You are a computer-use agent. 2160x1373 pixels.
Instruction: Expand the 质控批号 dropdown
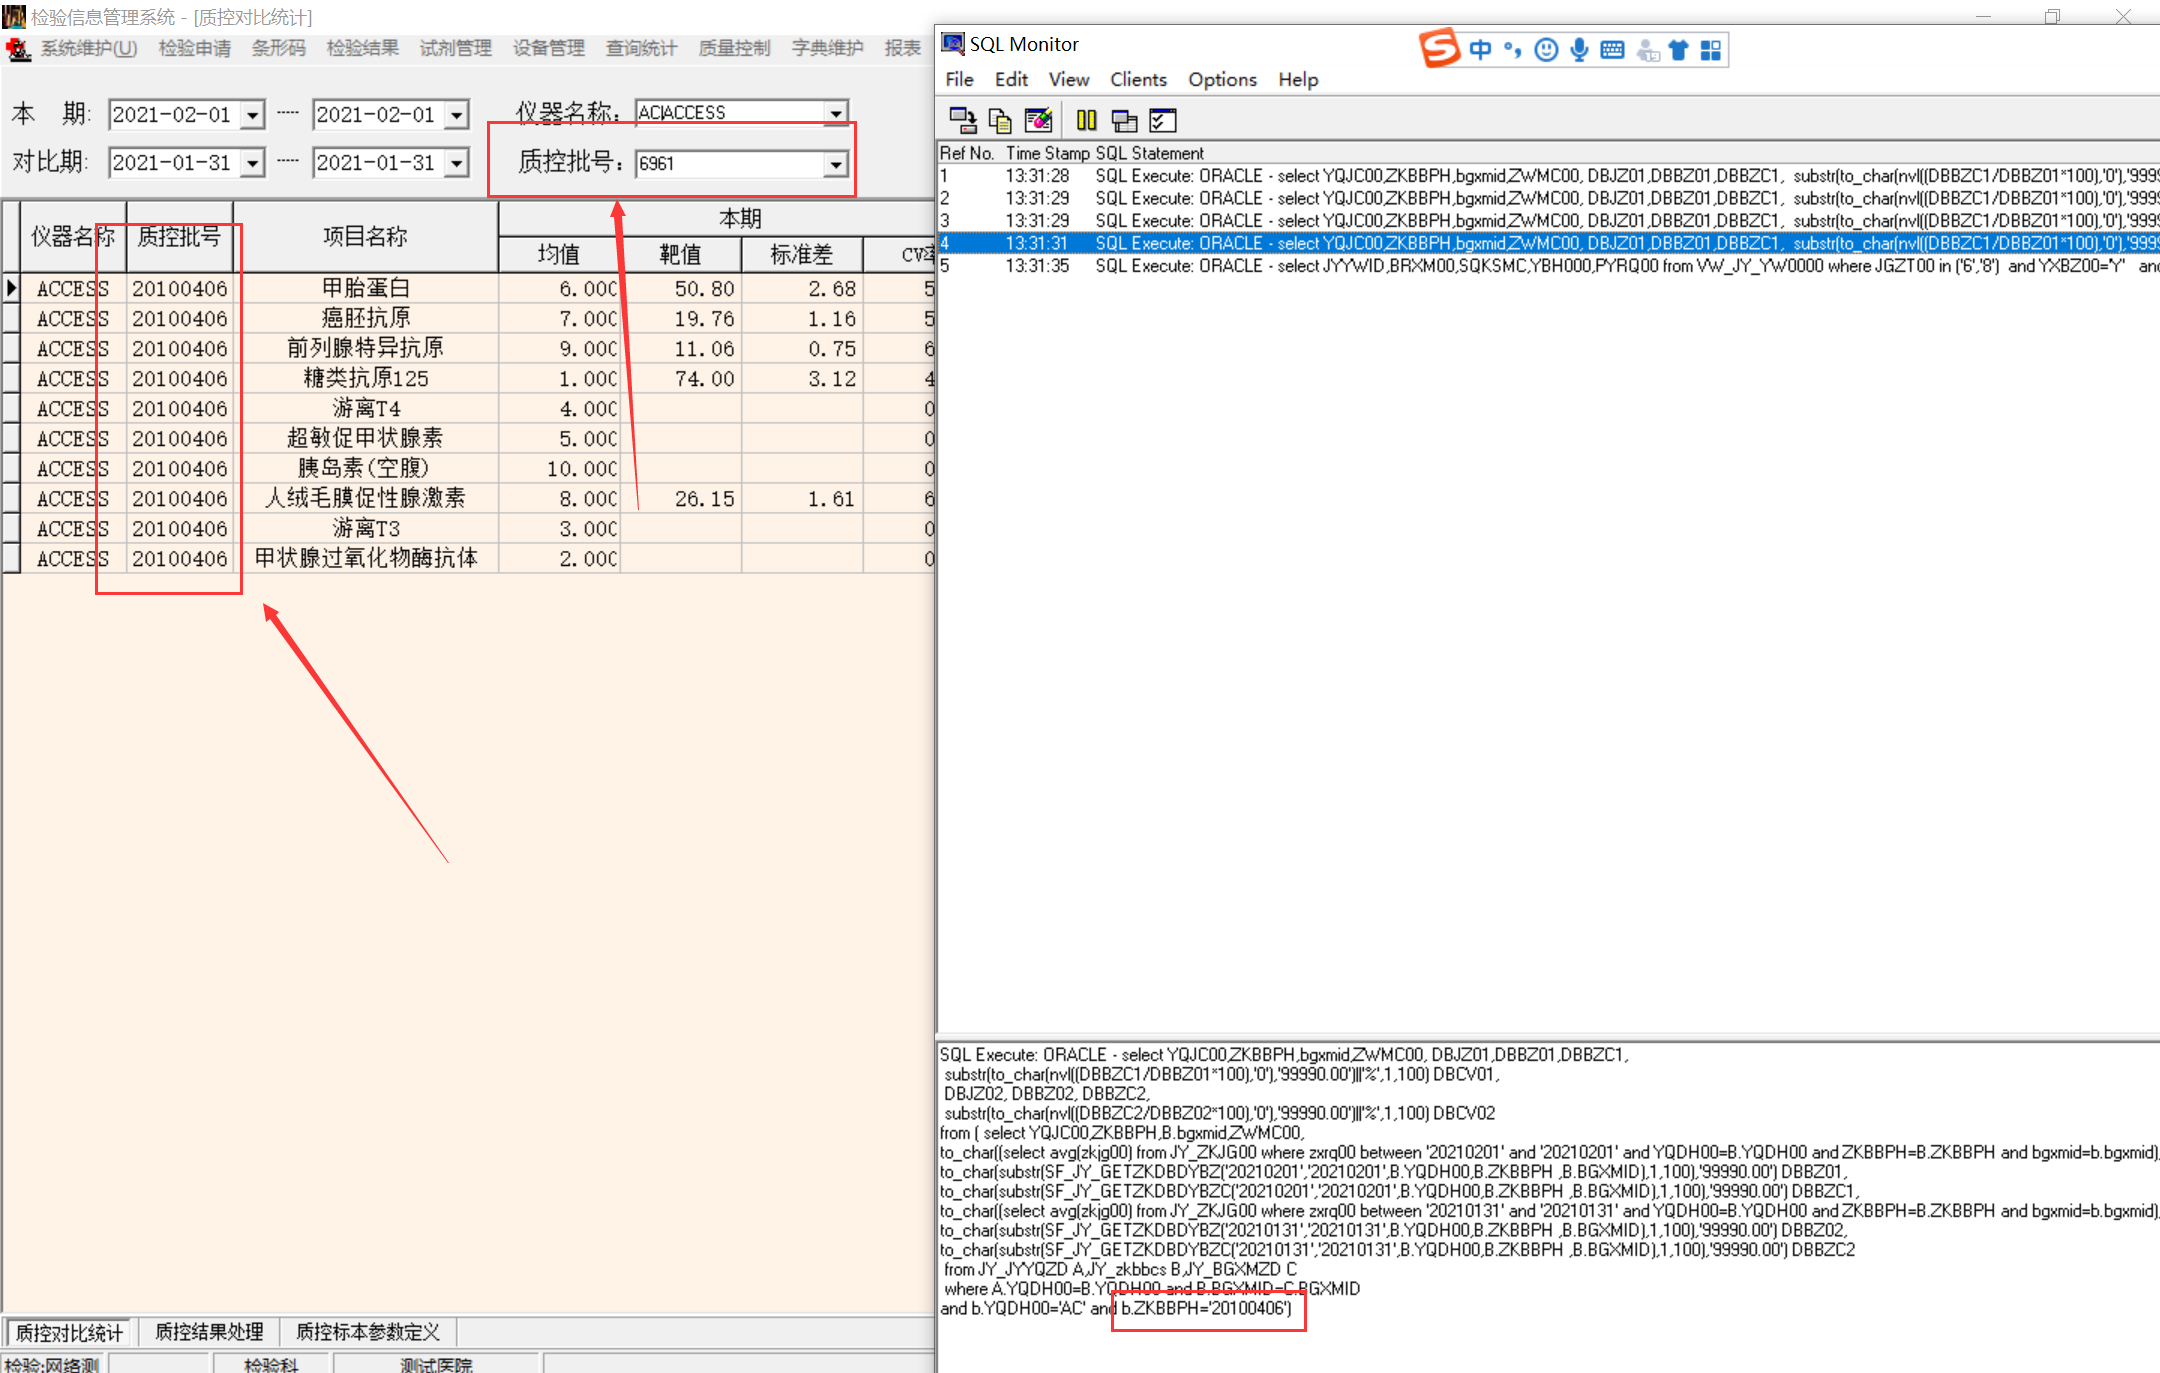tap(836, 164)
